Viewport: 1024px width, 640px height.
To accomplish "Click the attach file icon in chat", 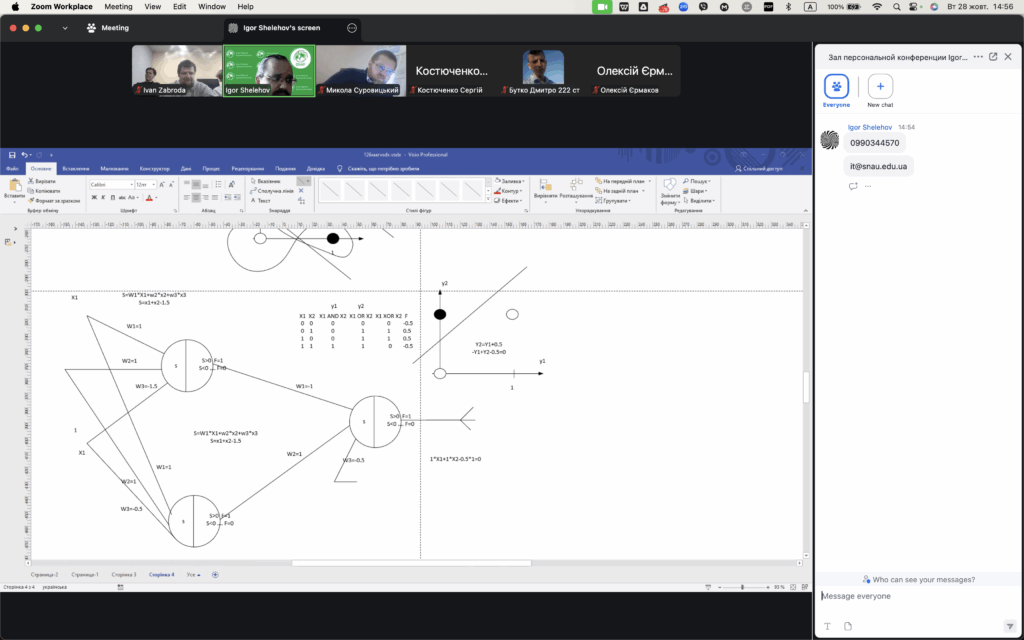I will [x=848, y=626].
